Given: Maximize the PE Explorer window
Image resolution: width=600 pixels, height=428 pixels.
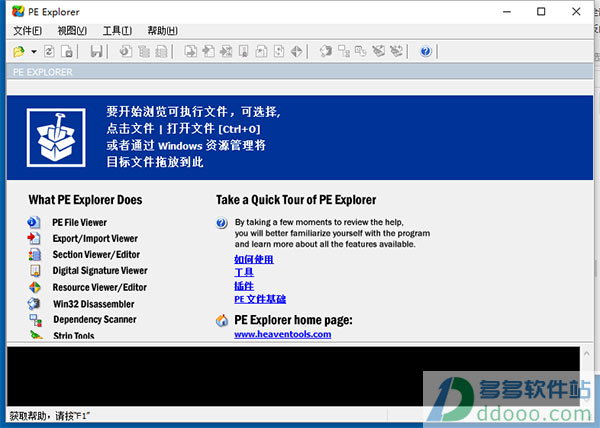Looking at the screenshot, I should (541, 11).
